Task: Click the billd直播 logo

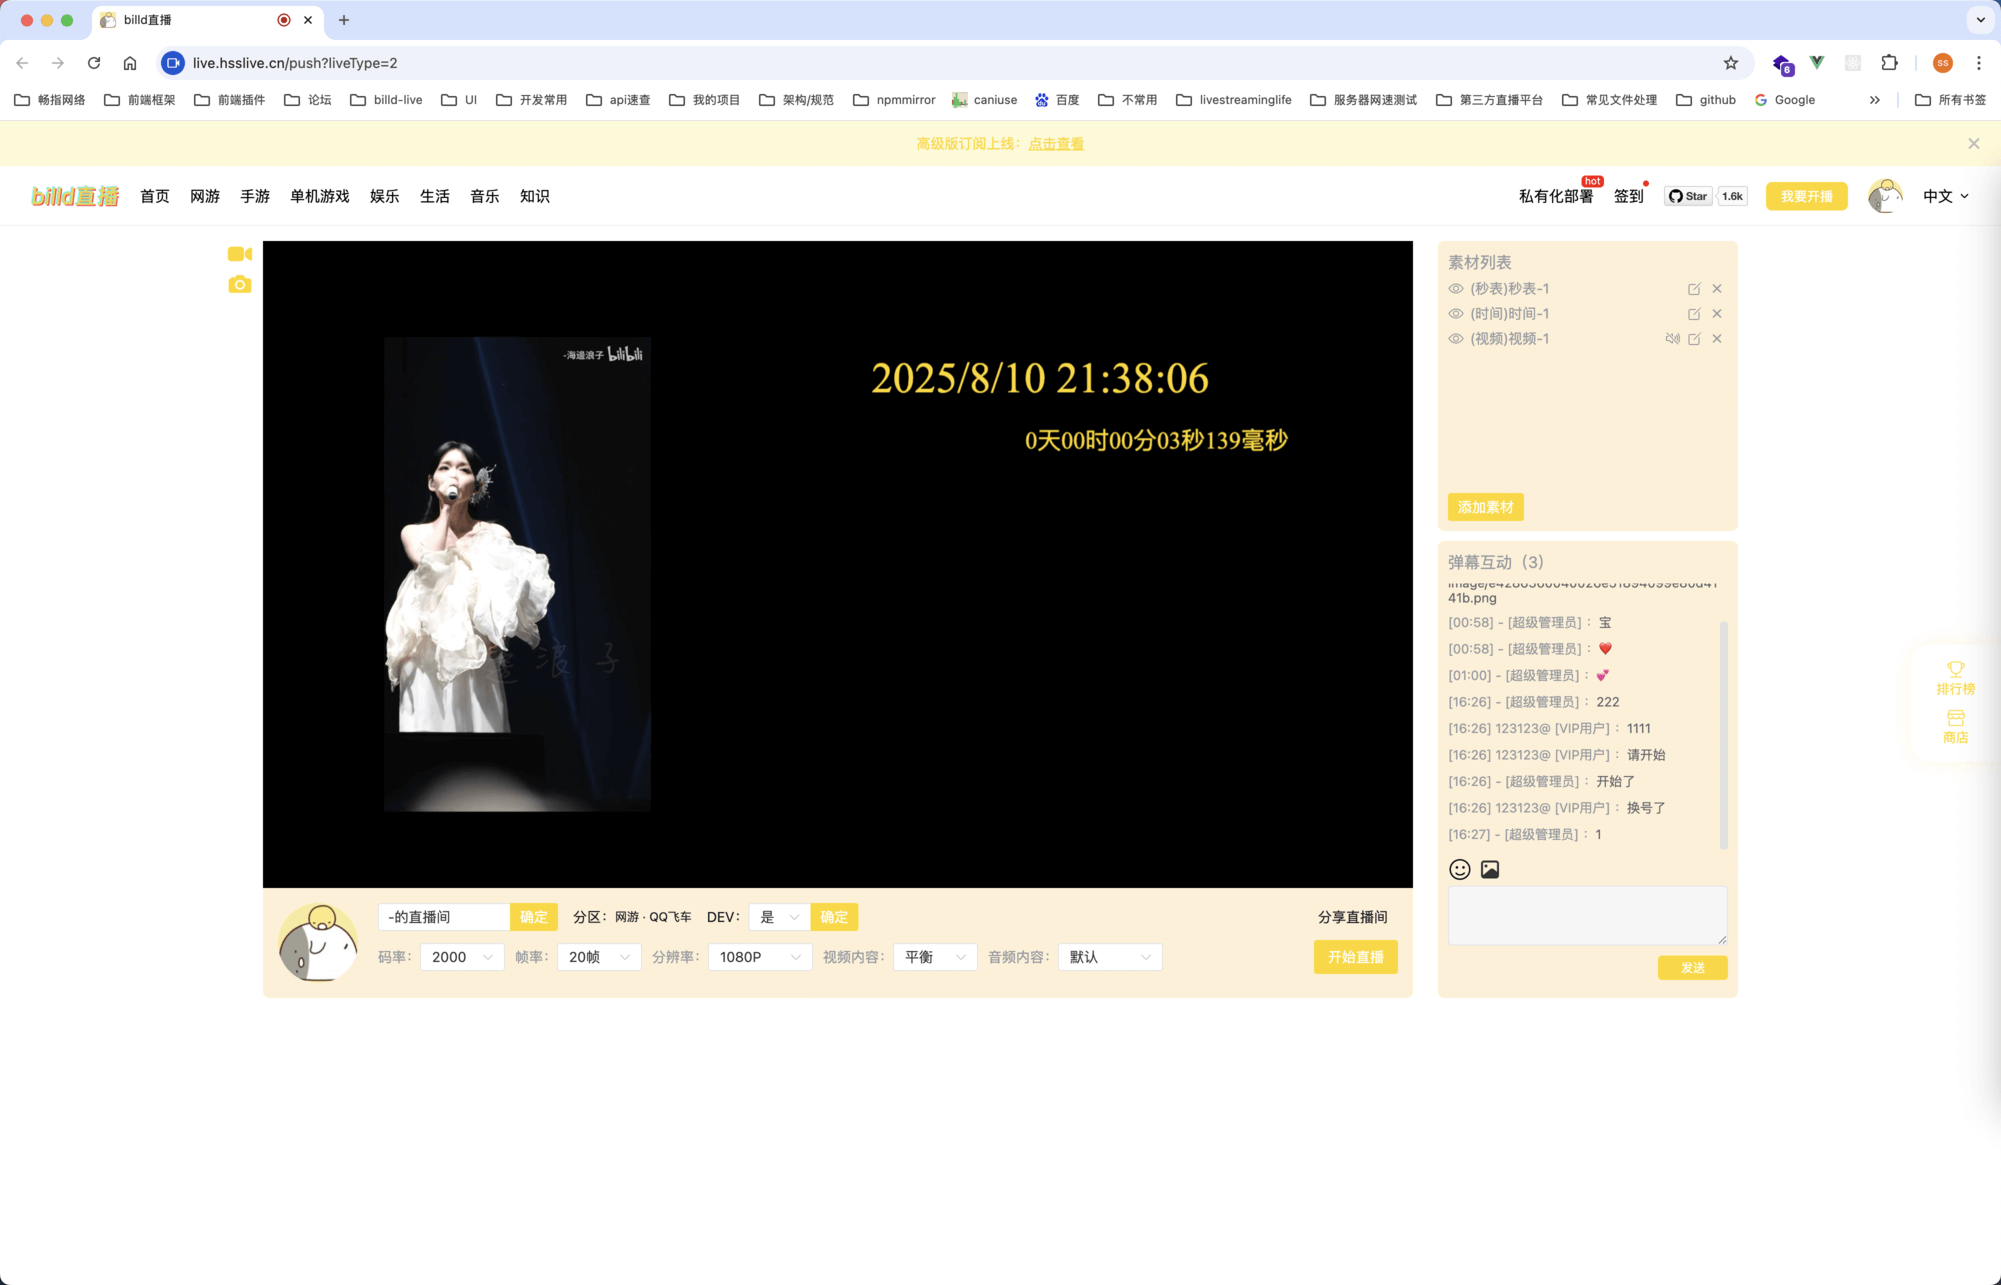Action: click(x=75, y=196)
